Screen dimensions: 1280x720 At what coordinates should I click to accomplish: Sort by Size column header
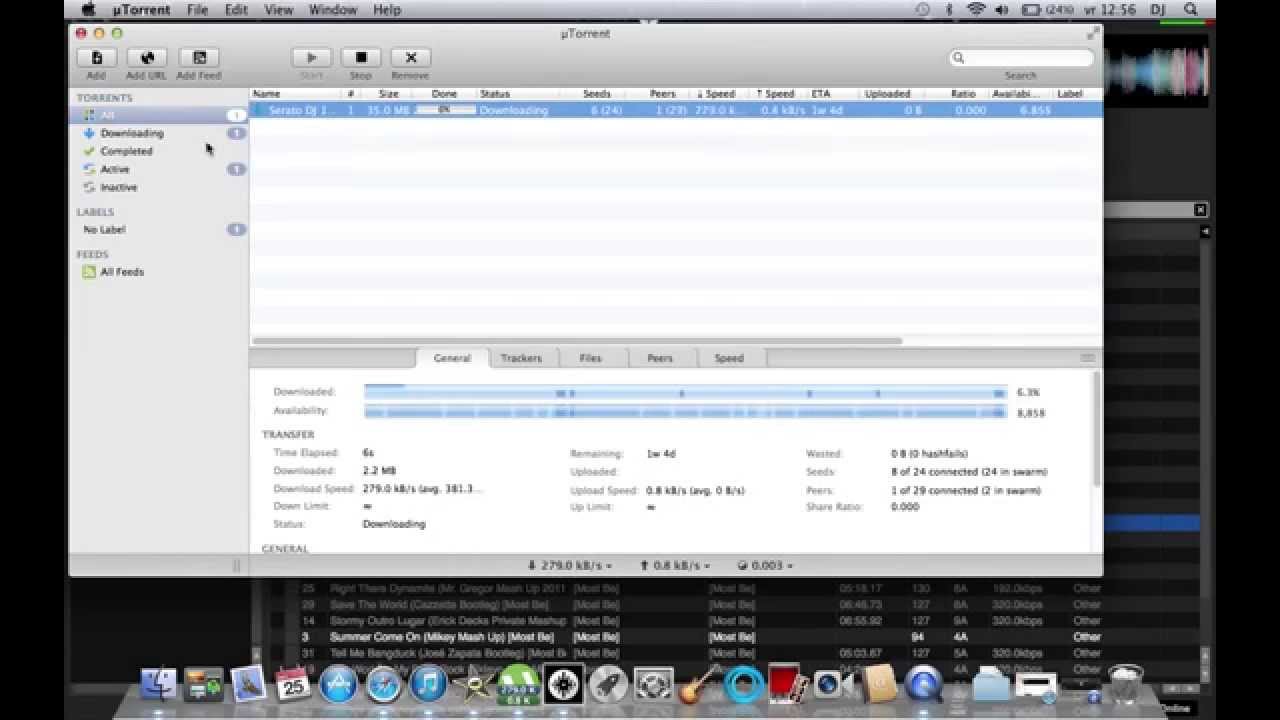click(388, 94)
